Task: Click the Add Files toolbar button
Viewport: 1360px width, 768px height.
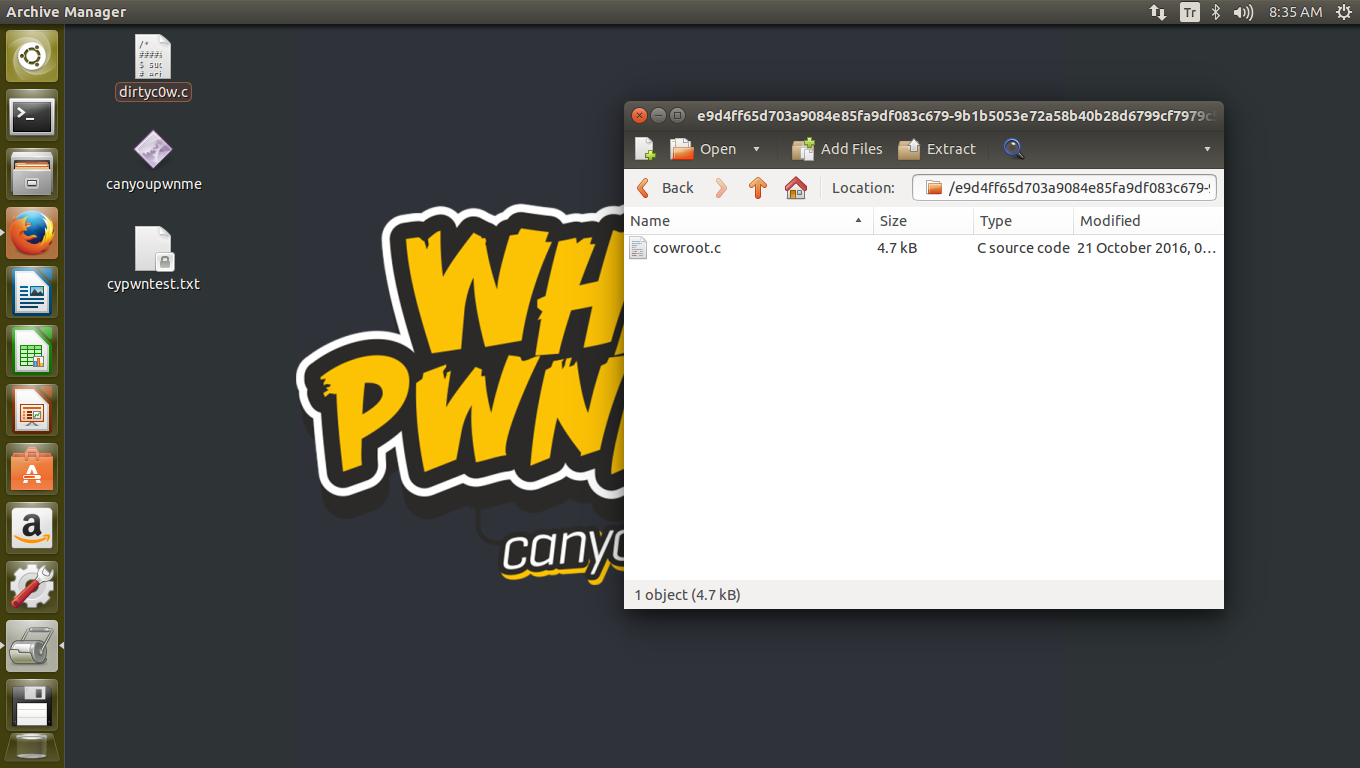Action: (837, 149)
